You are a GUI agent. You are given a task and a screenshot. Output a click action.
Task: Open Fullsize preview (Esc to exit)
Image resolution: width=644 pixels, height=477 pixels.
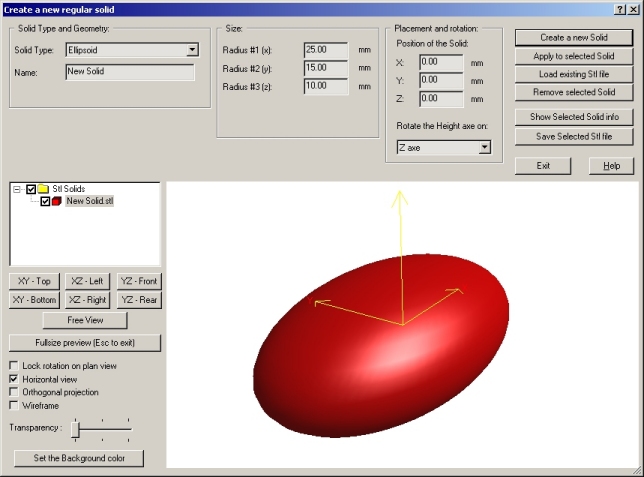tap(85, 343)
